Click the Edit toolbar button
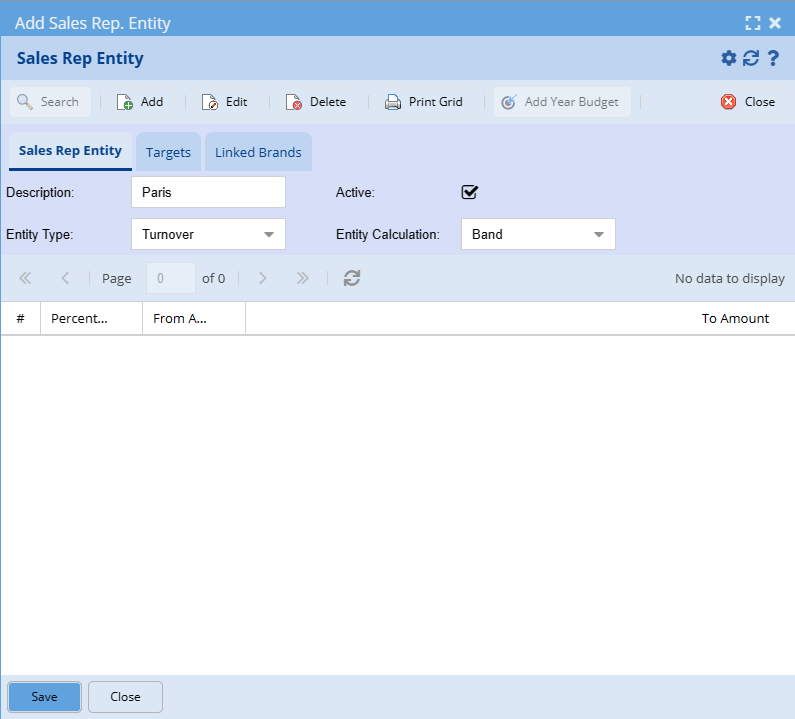 pos(224,102)
